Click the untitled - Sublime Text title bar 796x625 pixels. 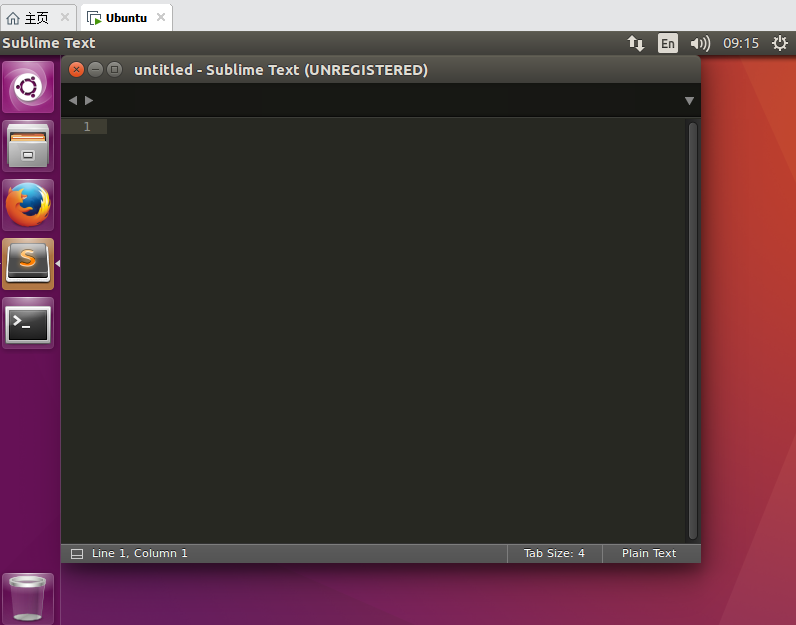tap(281, 70)
